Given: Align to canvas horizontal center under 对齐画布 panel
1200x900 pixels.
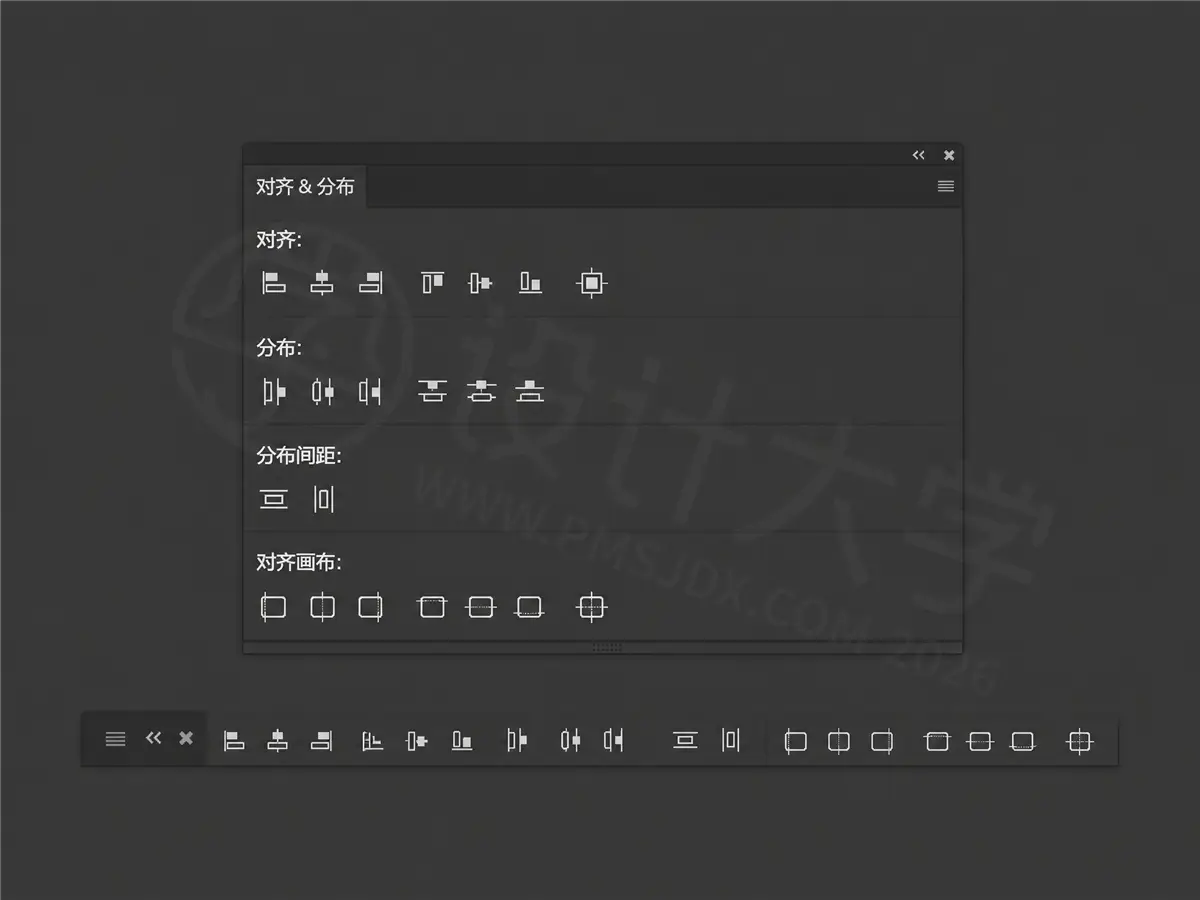Looking at the screenshot, I should [x=322, y=607].
